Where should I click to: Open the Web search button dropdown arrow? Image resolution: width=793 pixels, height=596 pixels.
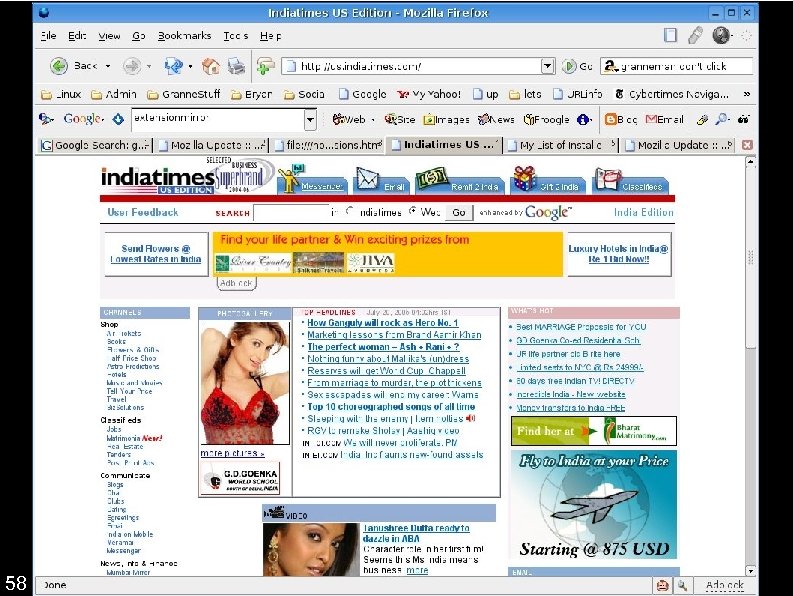373,120
